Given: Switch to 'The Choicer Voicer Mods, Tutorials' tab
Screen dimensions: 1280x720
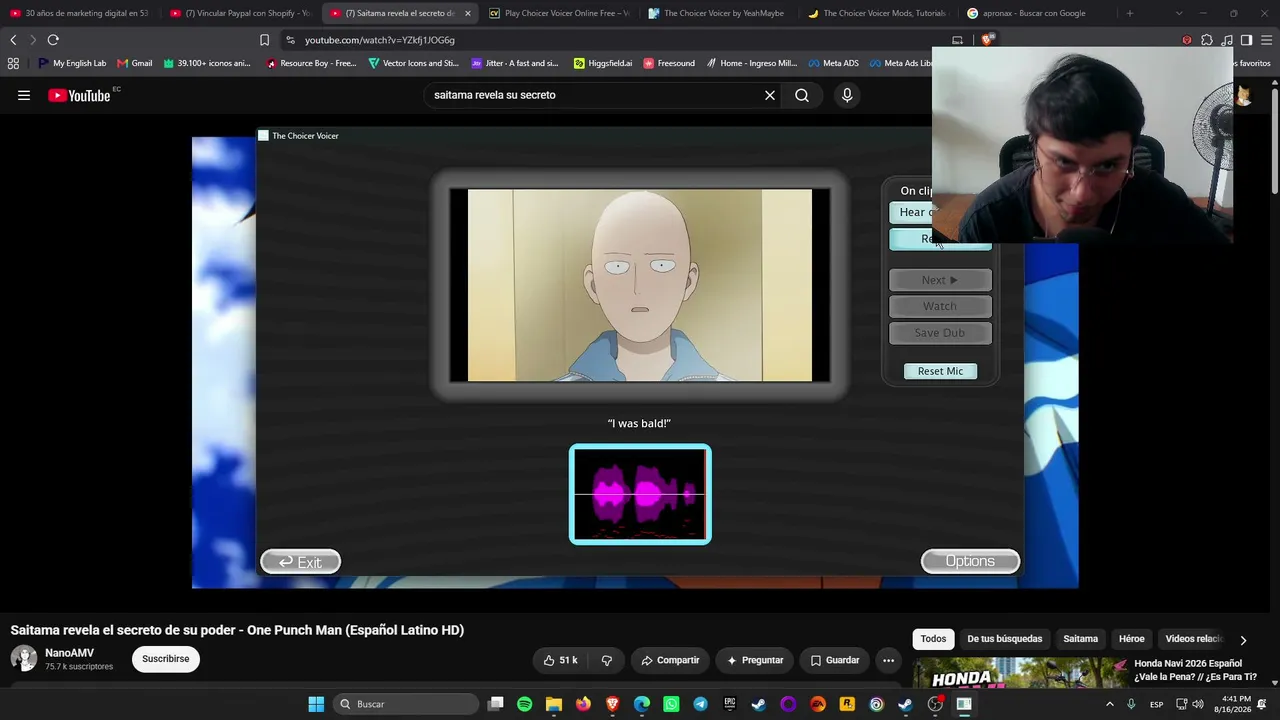Looking at the screenshot, I should click(877, 13).
